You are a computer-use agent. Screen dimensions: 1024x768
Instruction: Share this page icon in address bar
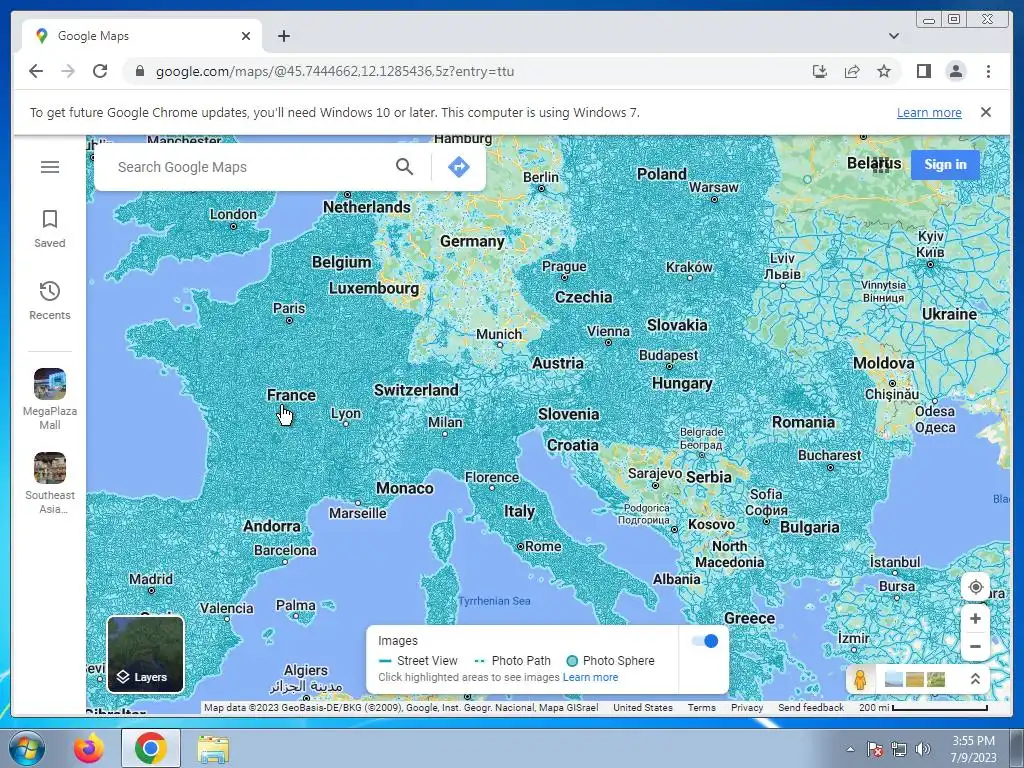(852, 71)
